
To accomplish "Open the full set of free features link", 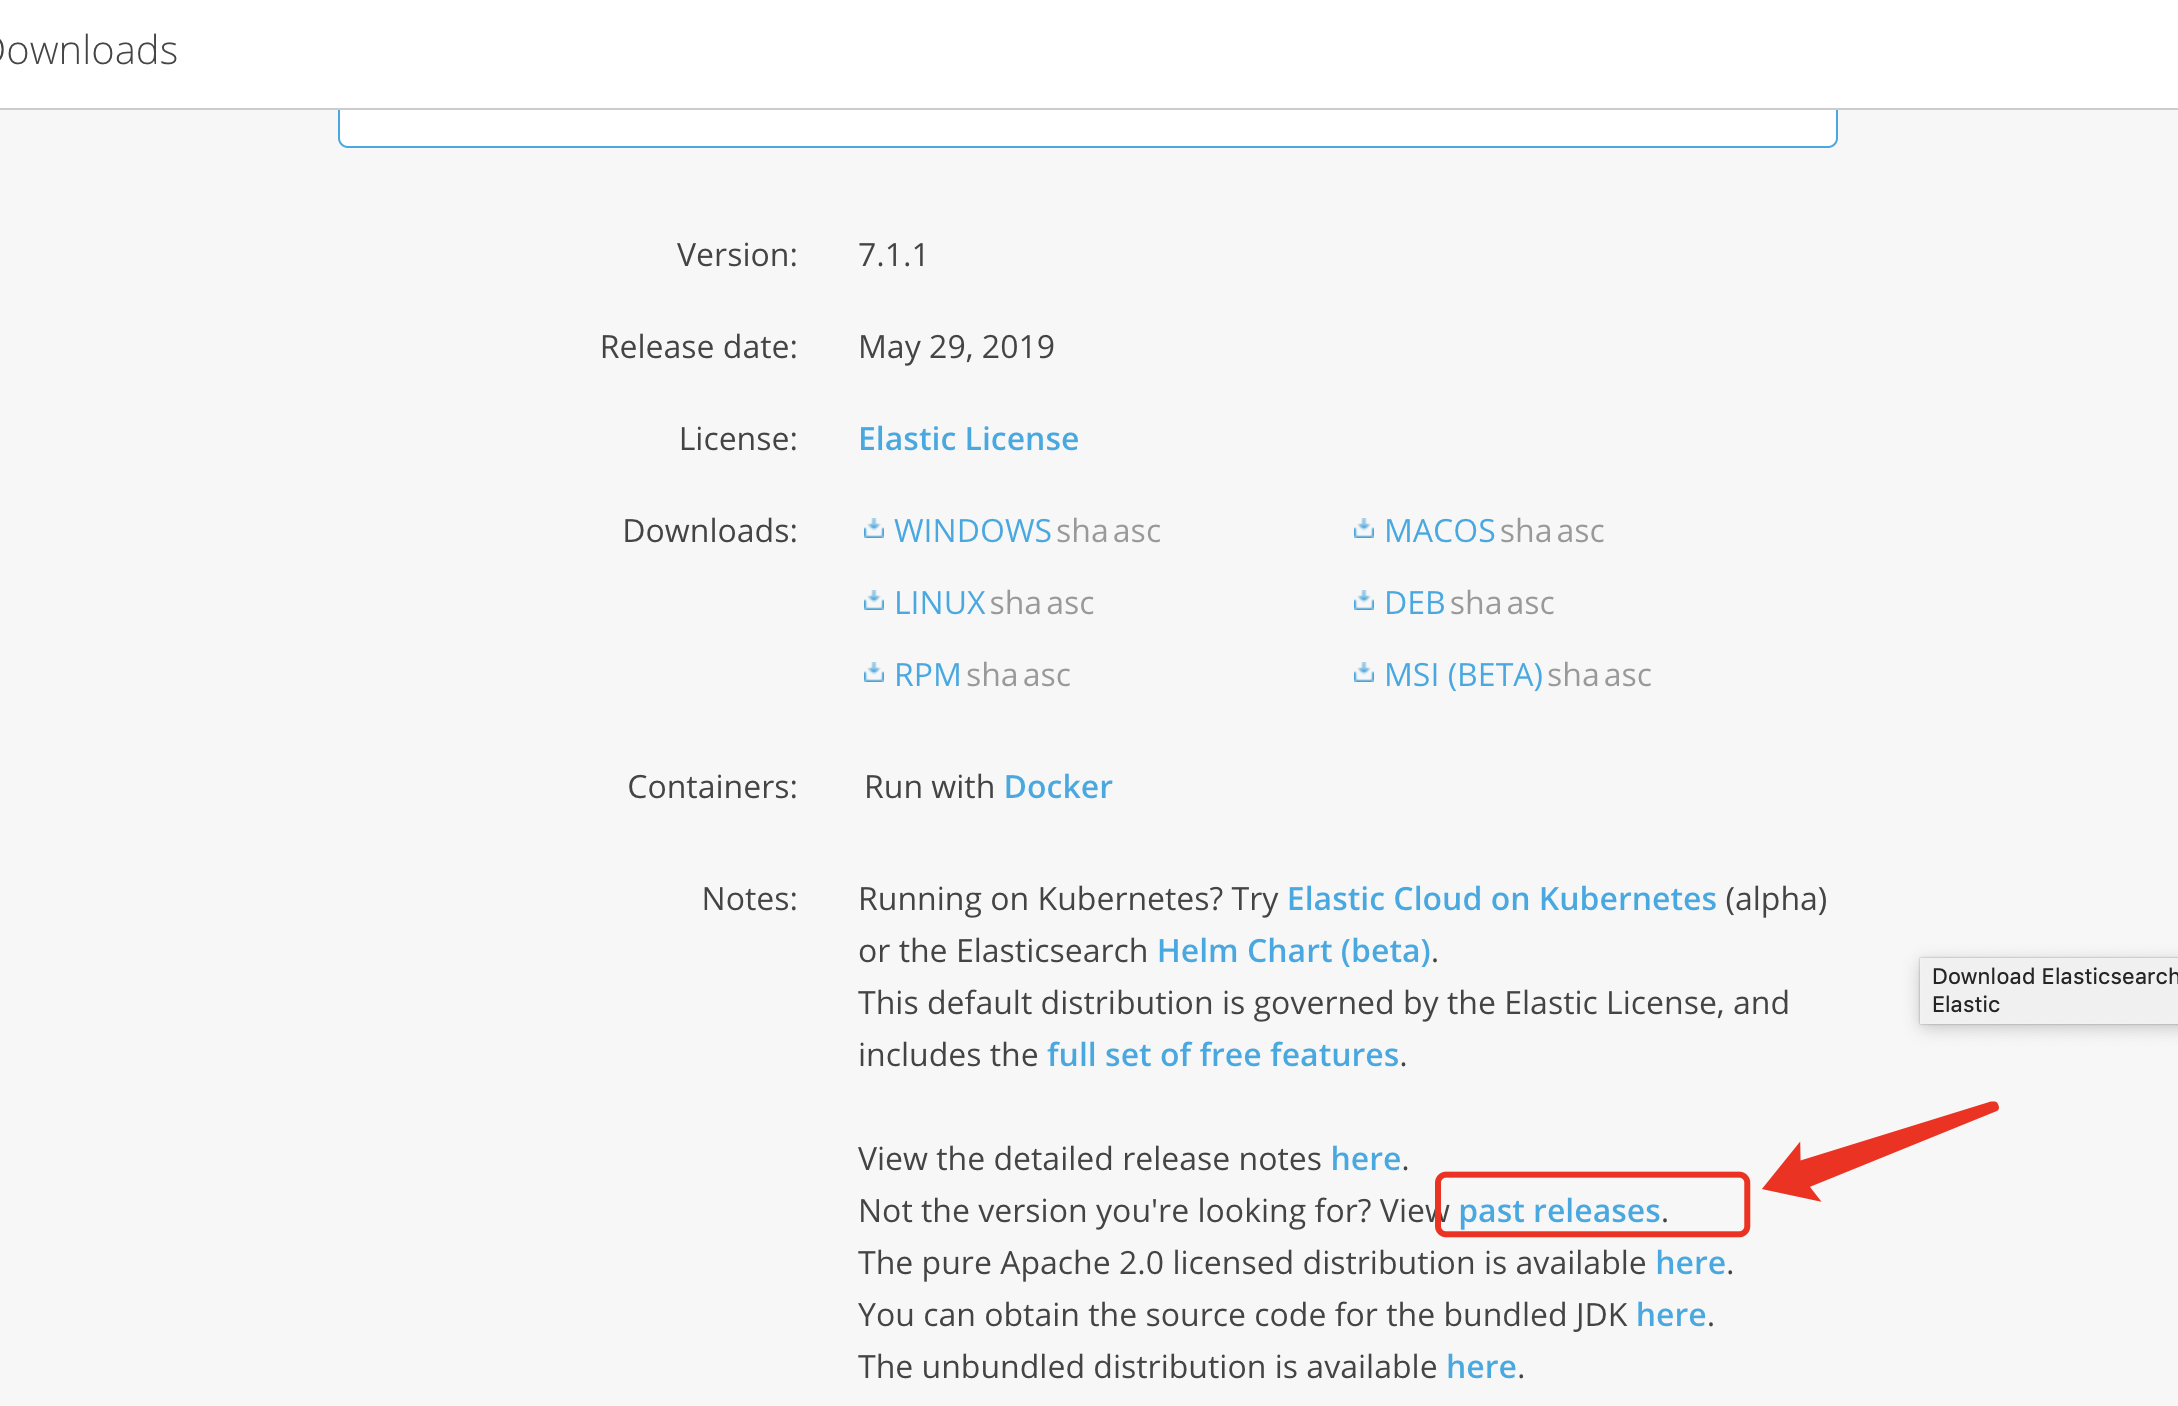I will pyautogui.click(x=1223, y=1055).
